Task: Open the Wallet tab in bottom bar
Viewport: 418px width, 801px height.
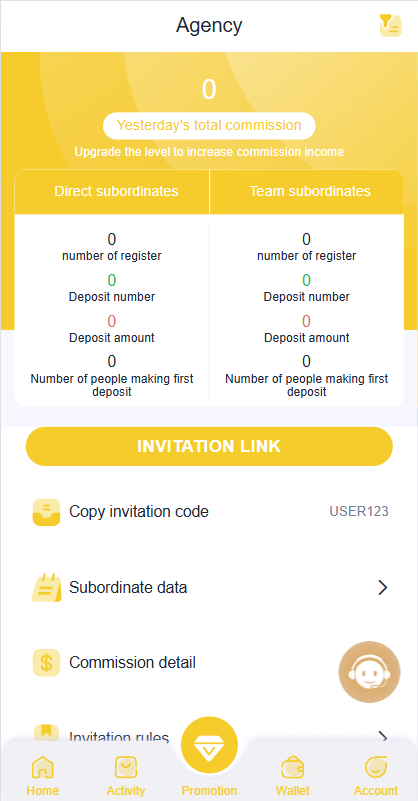Action: tap(293, 776)
